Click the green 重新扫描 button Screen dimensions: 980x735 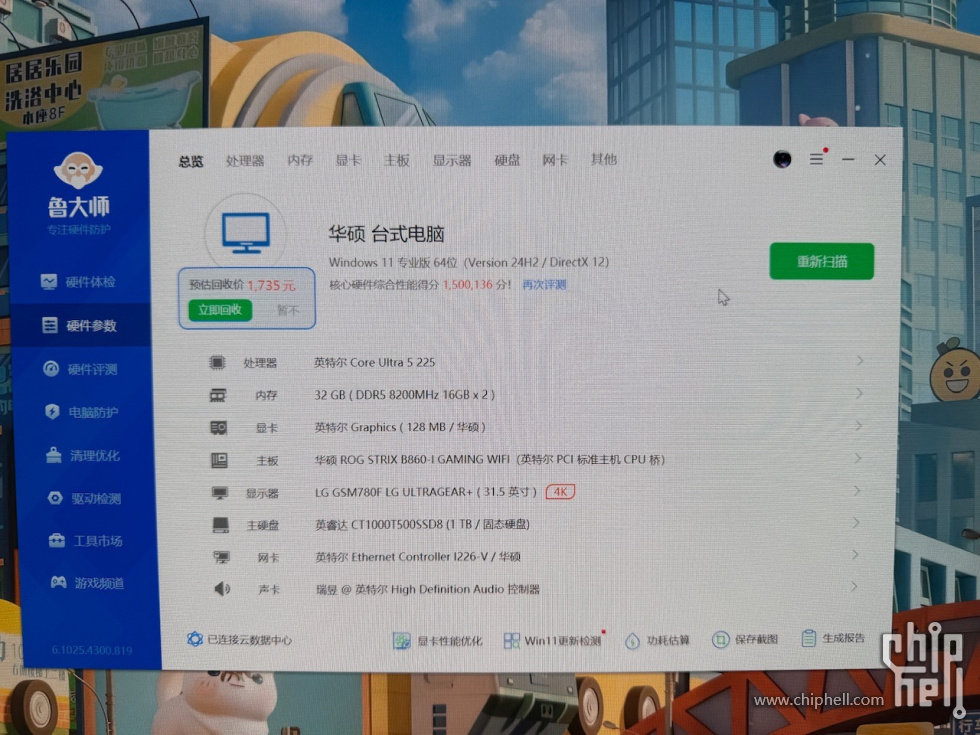point(822,261)
